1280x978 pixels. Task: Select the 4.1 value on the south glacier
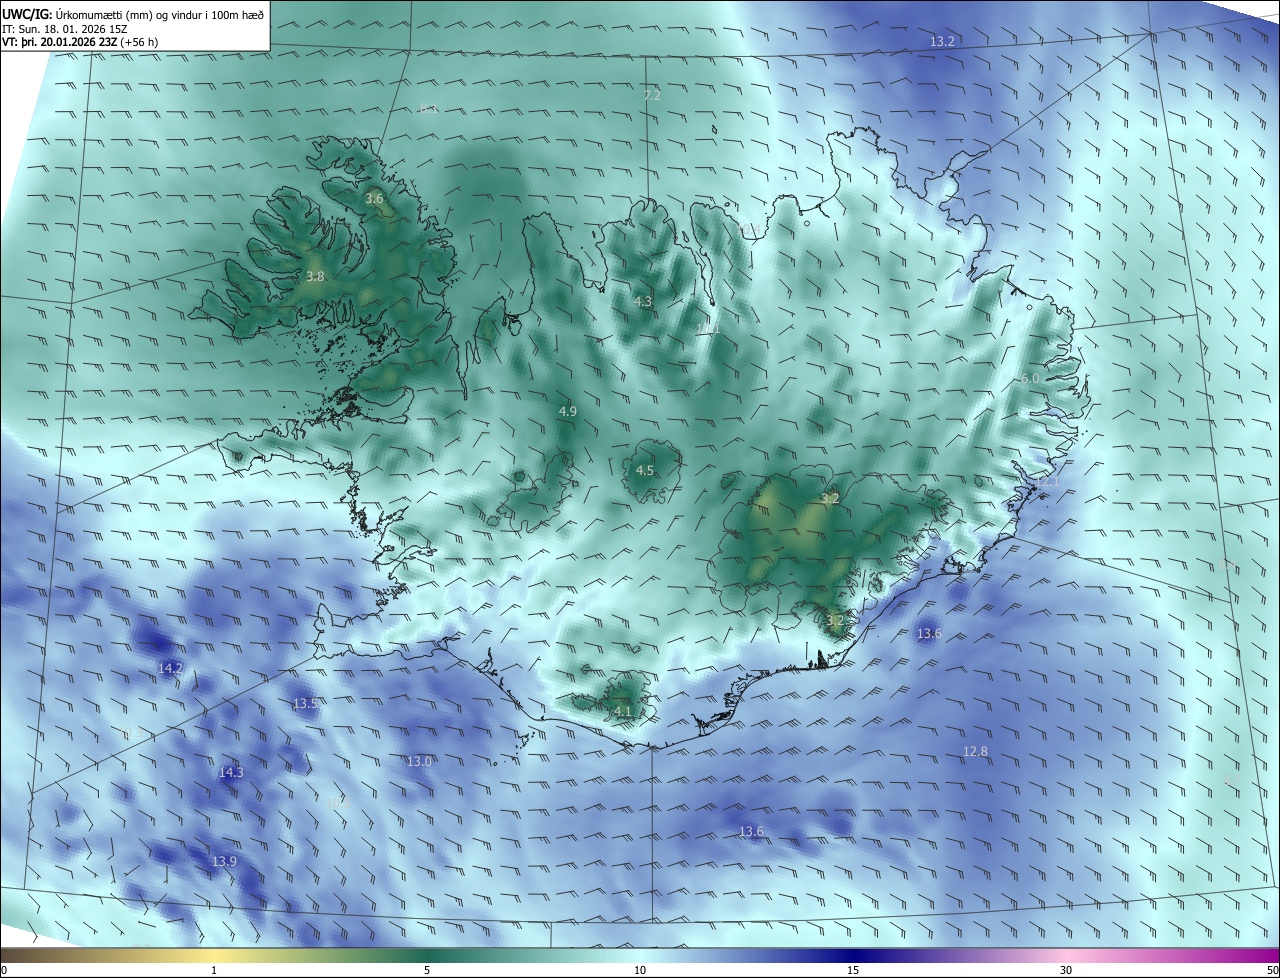click(623, 711)
